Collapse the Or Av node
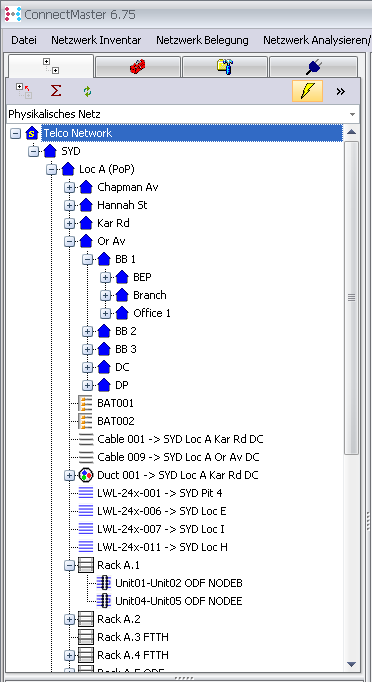This screenshot has height=682, width=372. (69, 241)
